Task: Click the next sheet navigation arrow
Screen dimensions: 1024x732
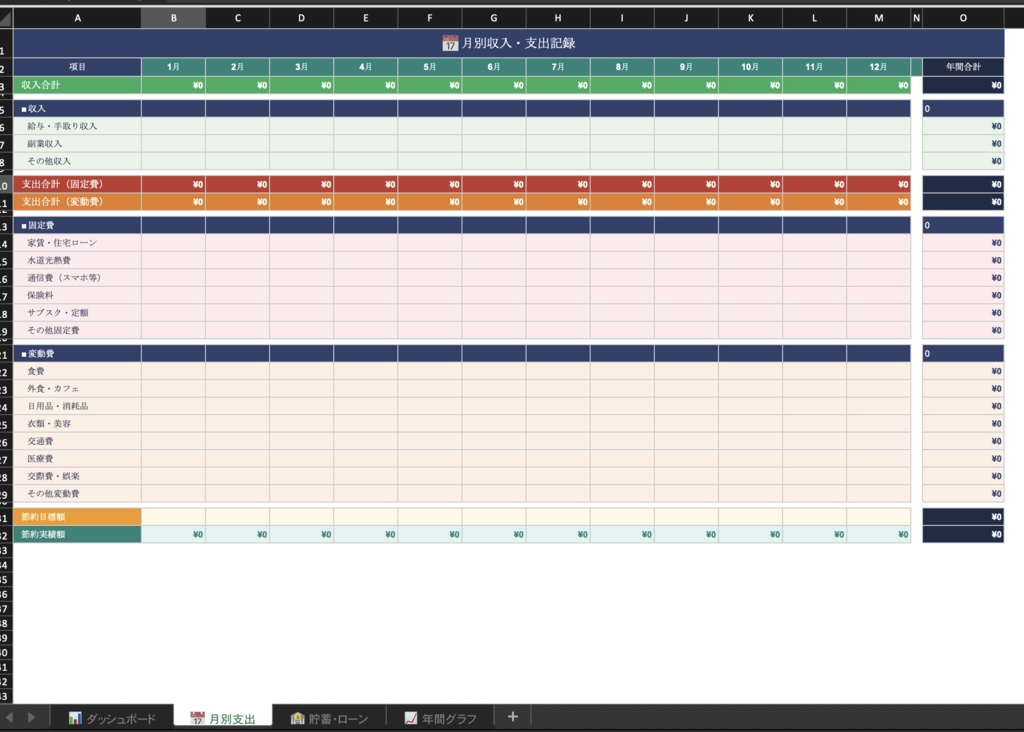Action: point(31,717)
